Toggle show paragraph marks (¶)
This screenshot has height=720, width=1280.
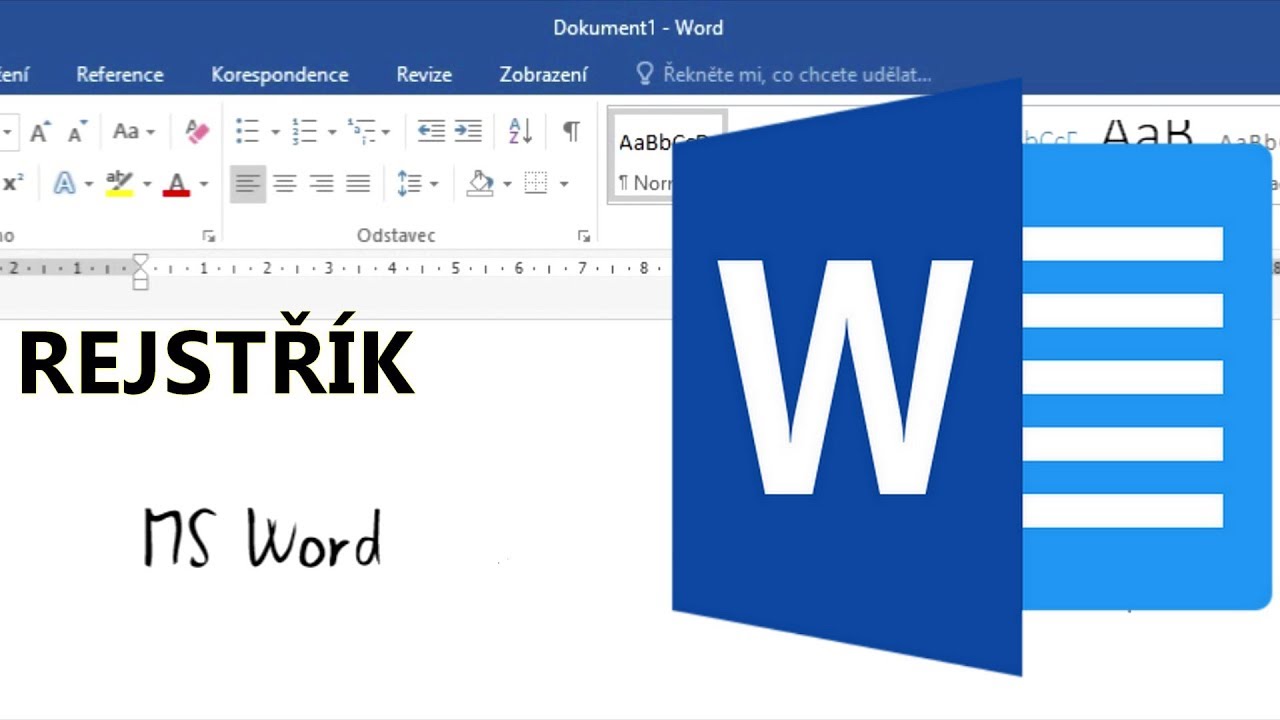click(x=571, y=131)
